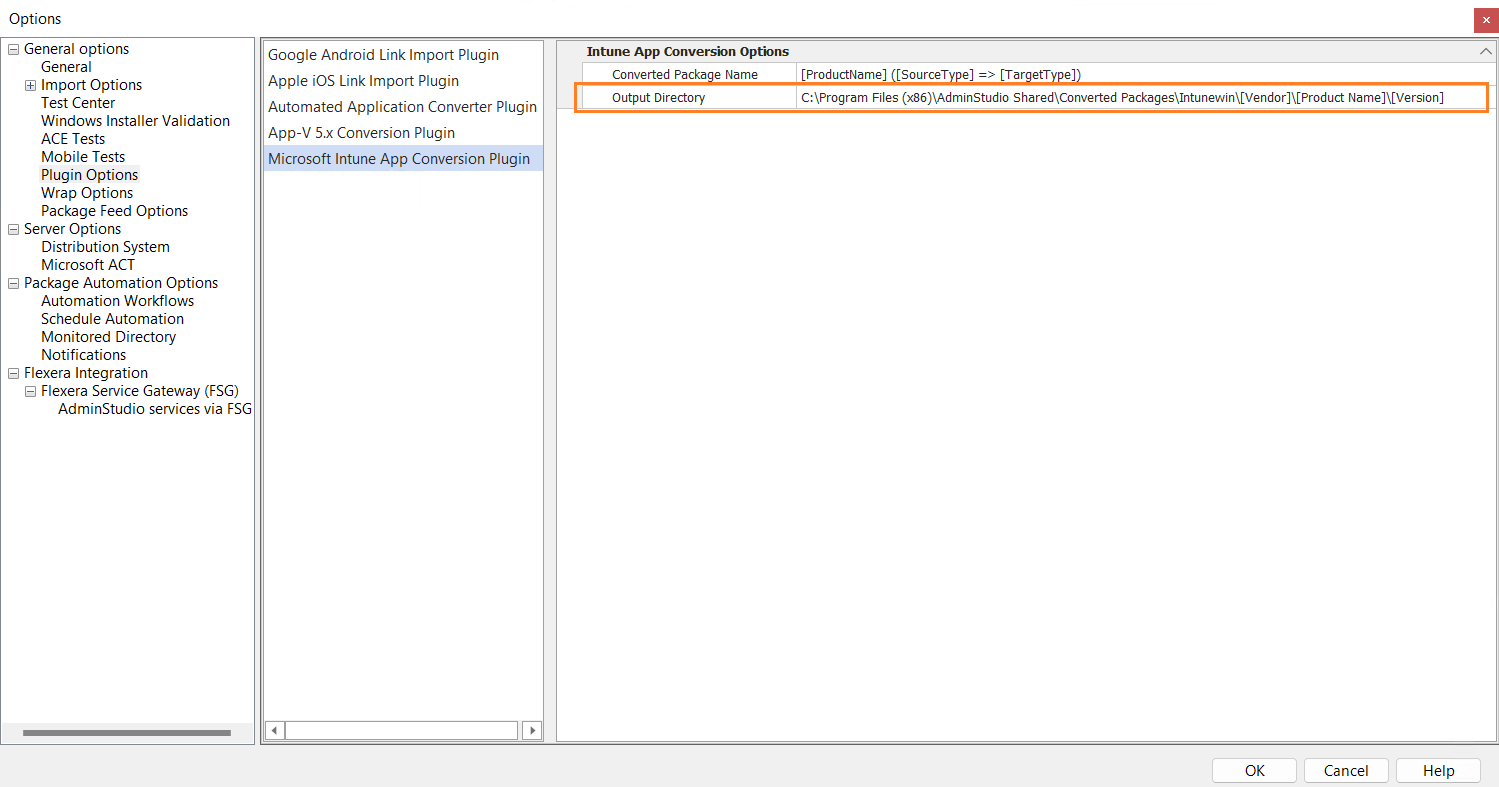Select Notifications tree item
Viewport: 1499px width, 787px height.
tap(83, 355)
